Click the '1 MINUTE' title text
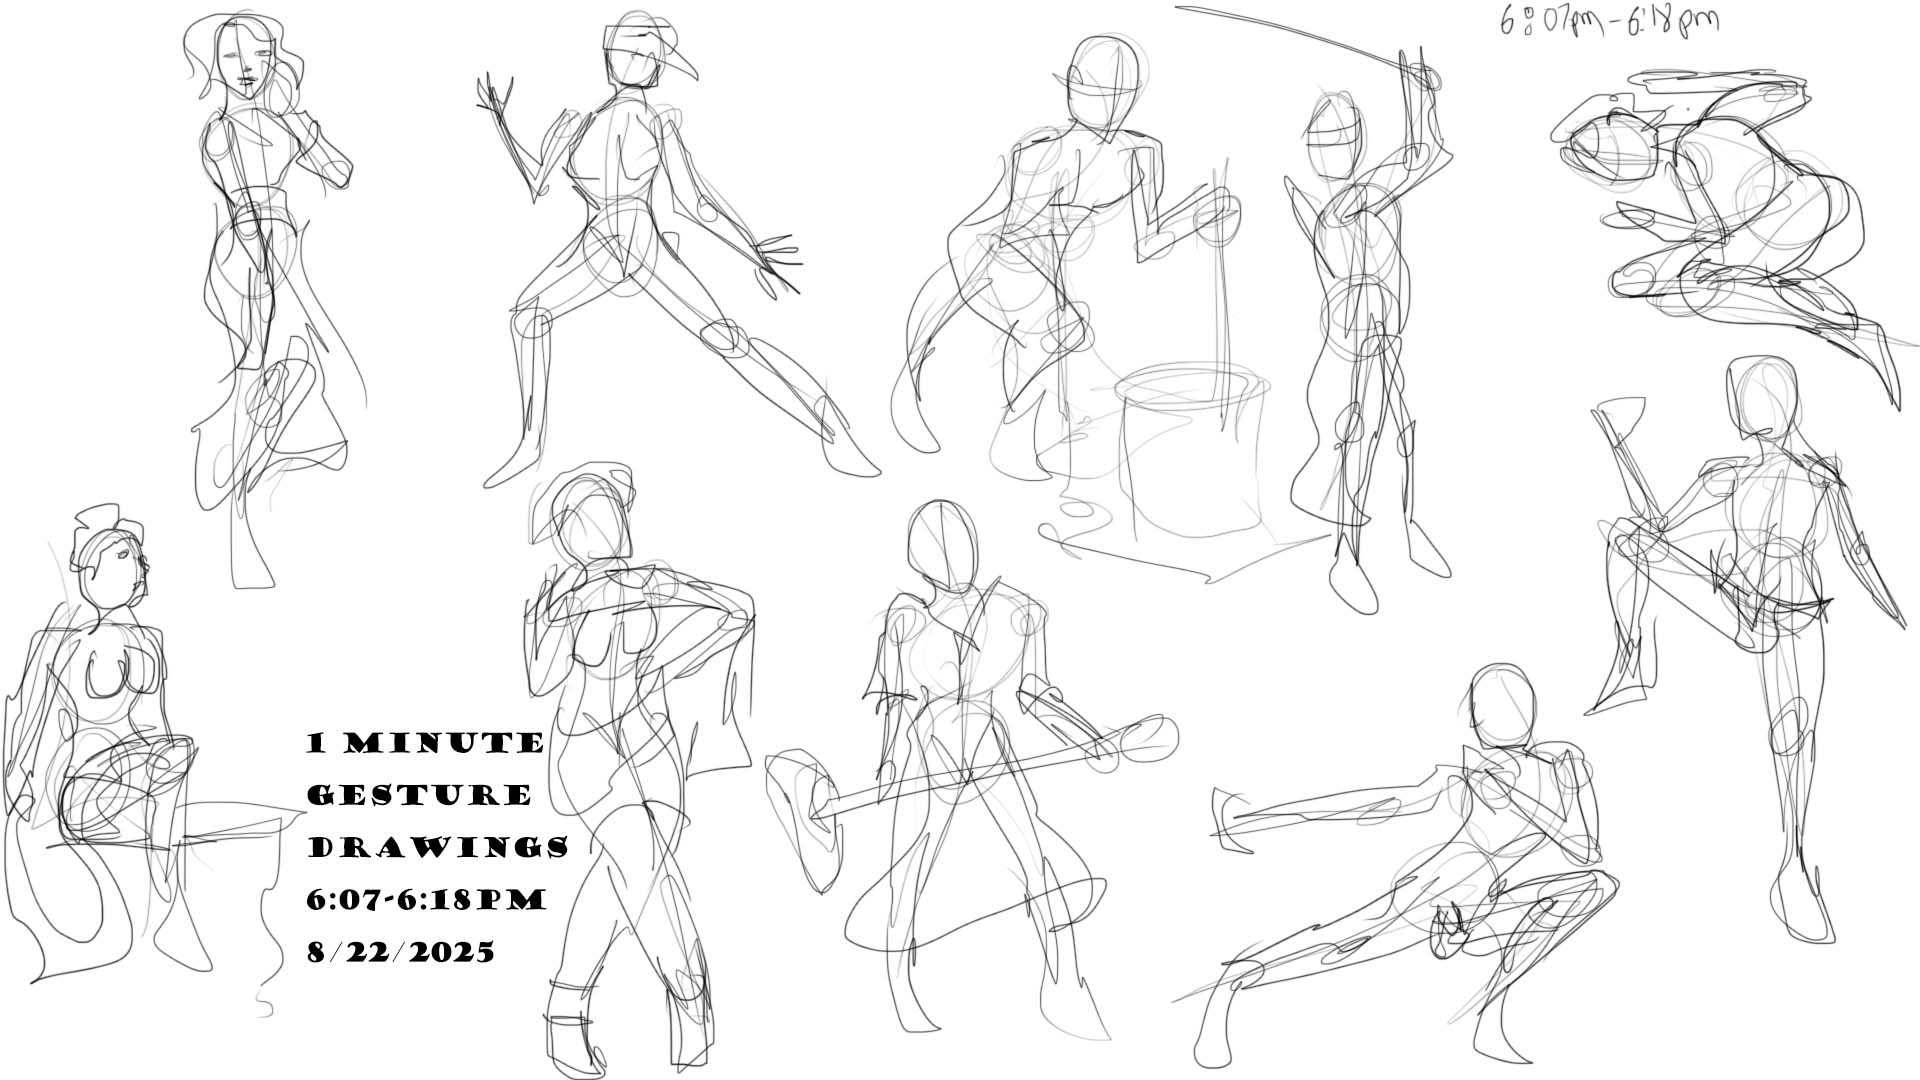Image resolution: width=1920 pixels, height=1080 pixels. (x=426, y=743)
